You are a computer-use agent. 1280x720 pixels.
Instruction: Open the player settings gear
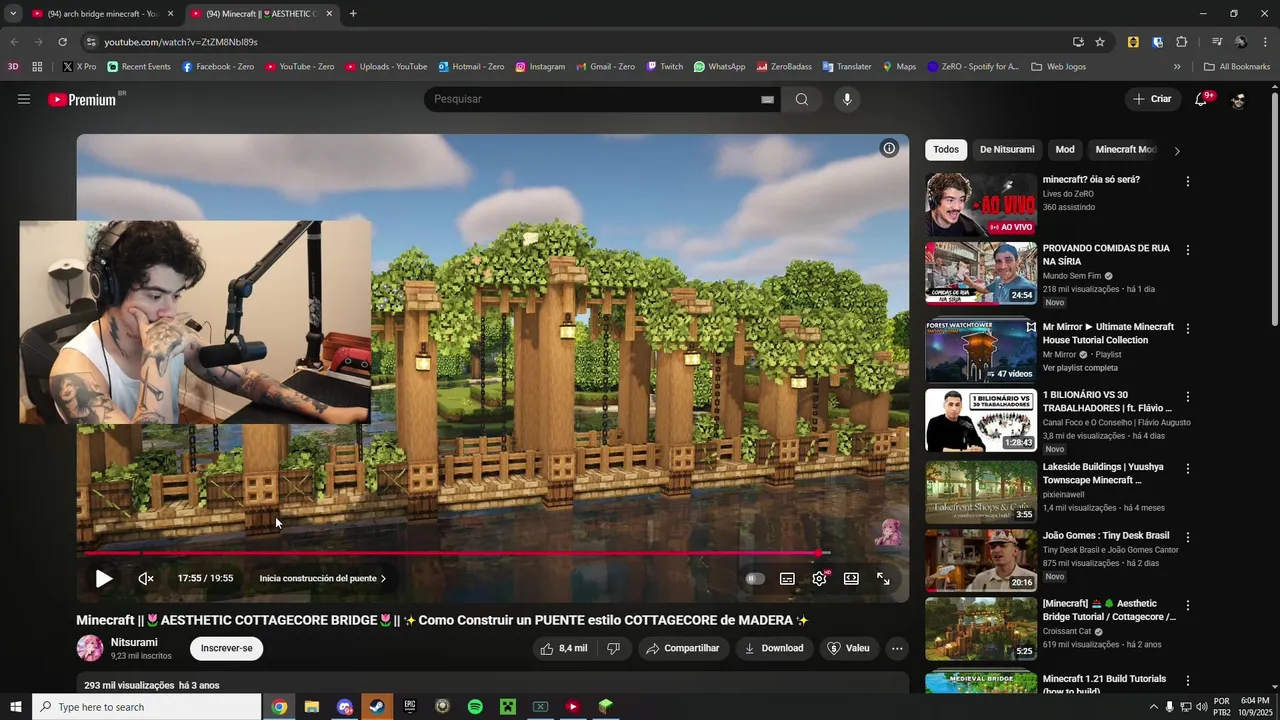(819, 578)
